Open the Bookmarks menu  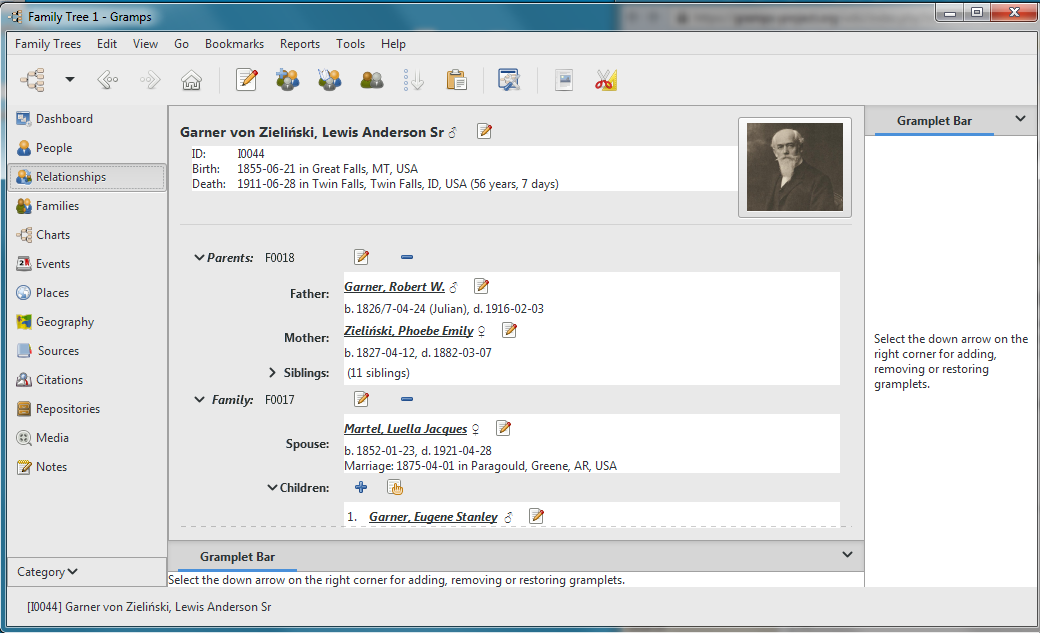coord(234,44)
